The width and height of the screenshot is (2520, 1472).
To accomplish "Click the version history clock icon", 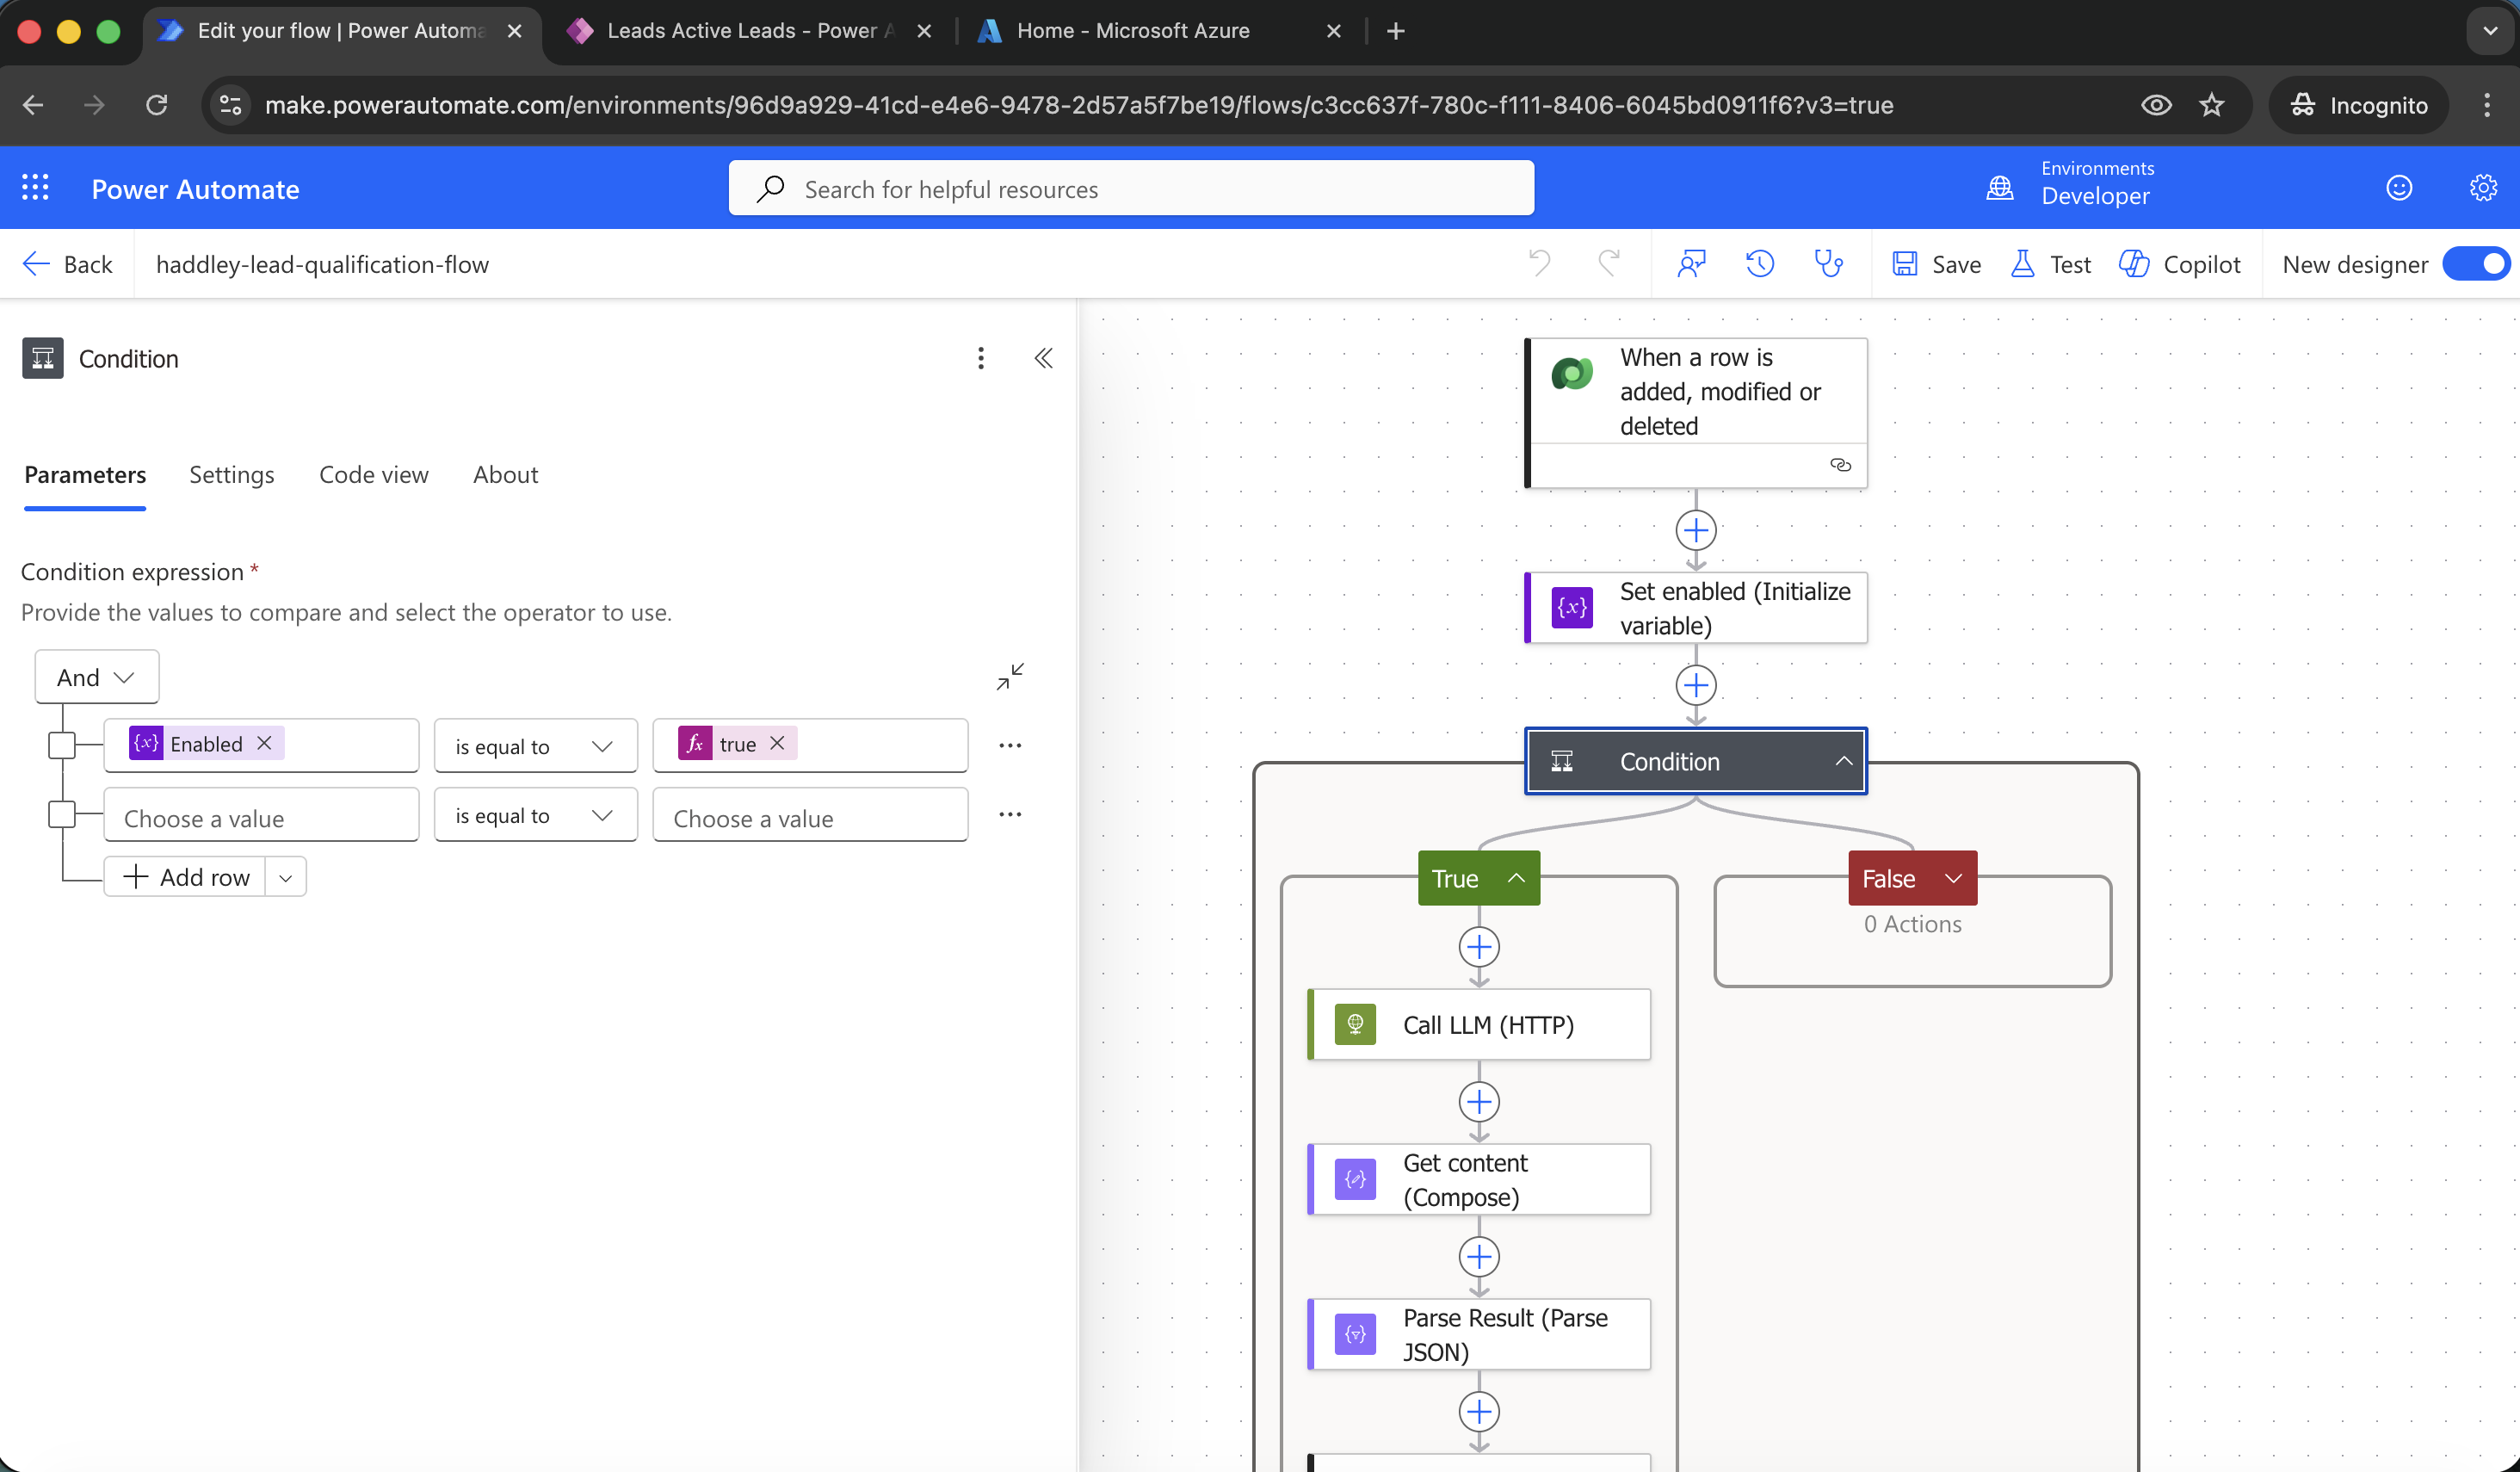I will 1760,264.
